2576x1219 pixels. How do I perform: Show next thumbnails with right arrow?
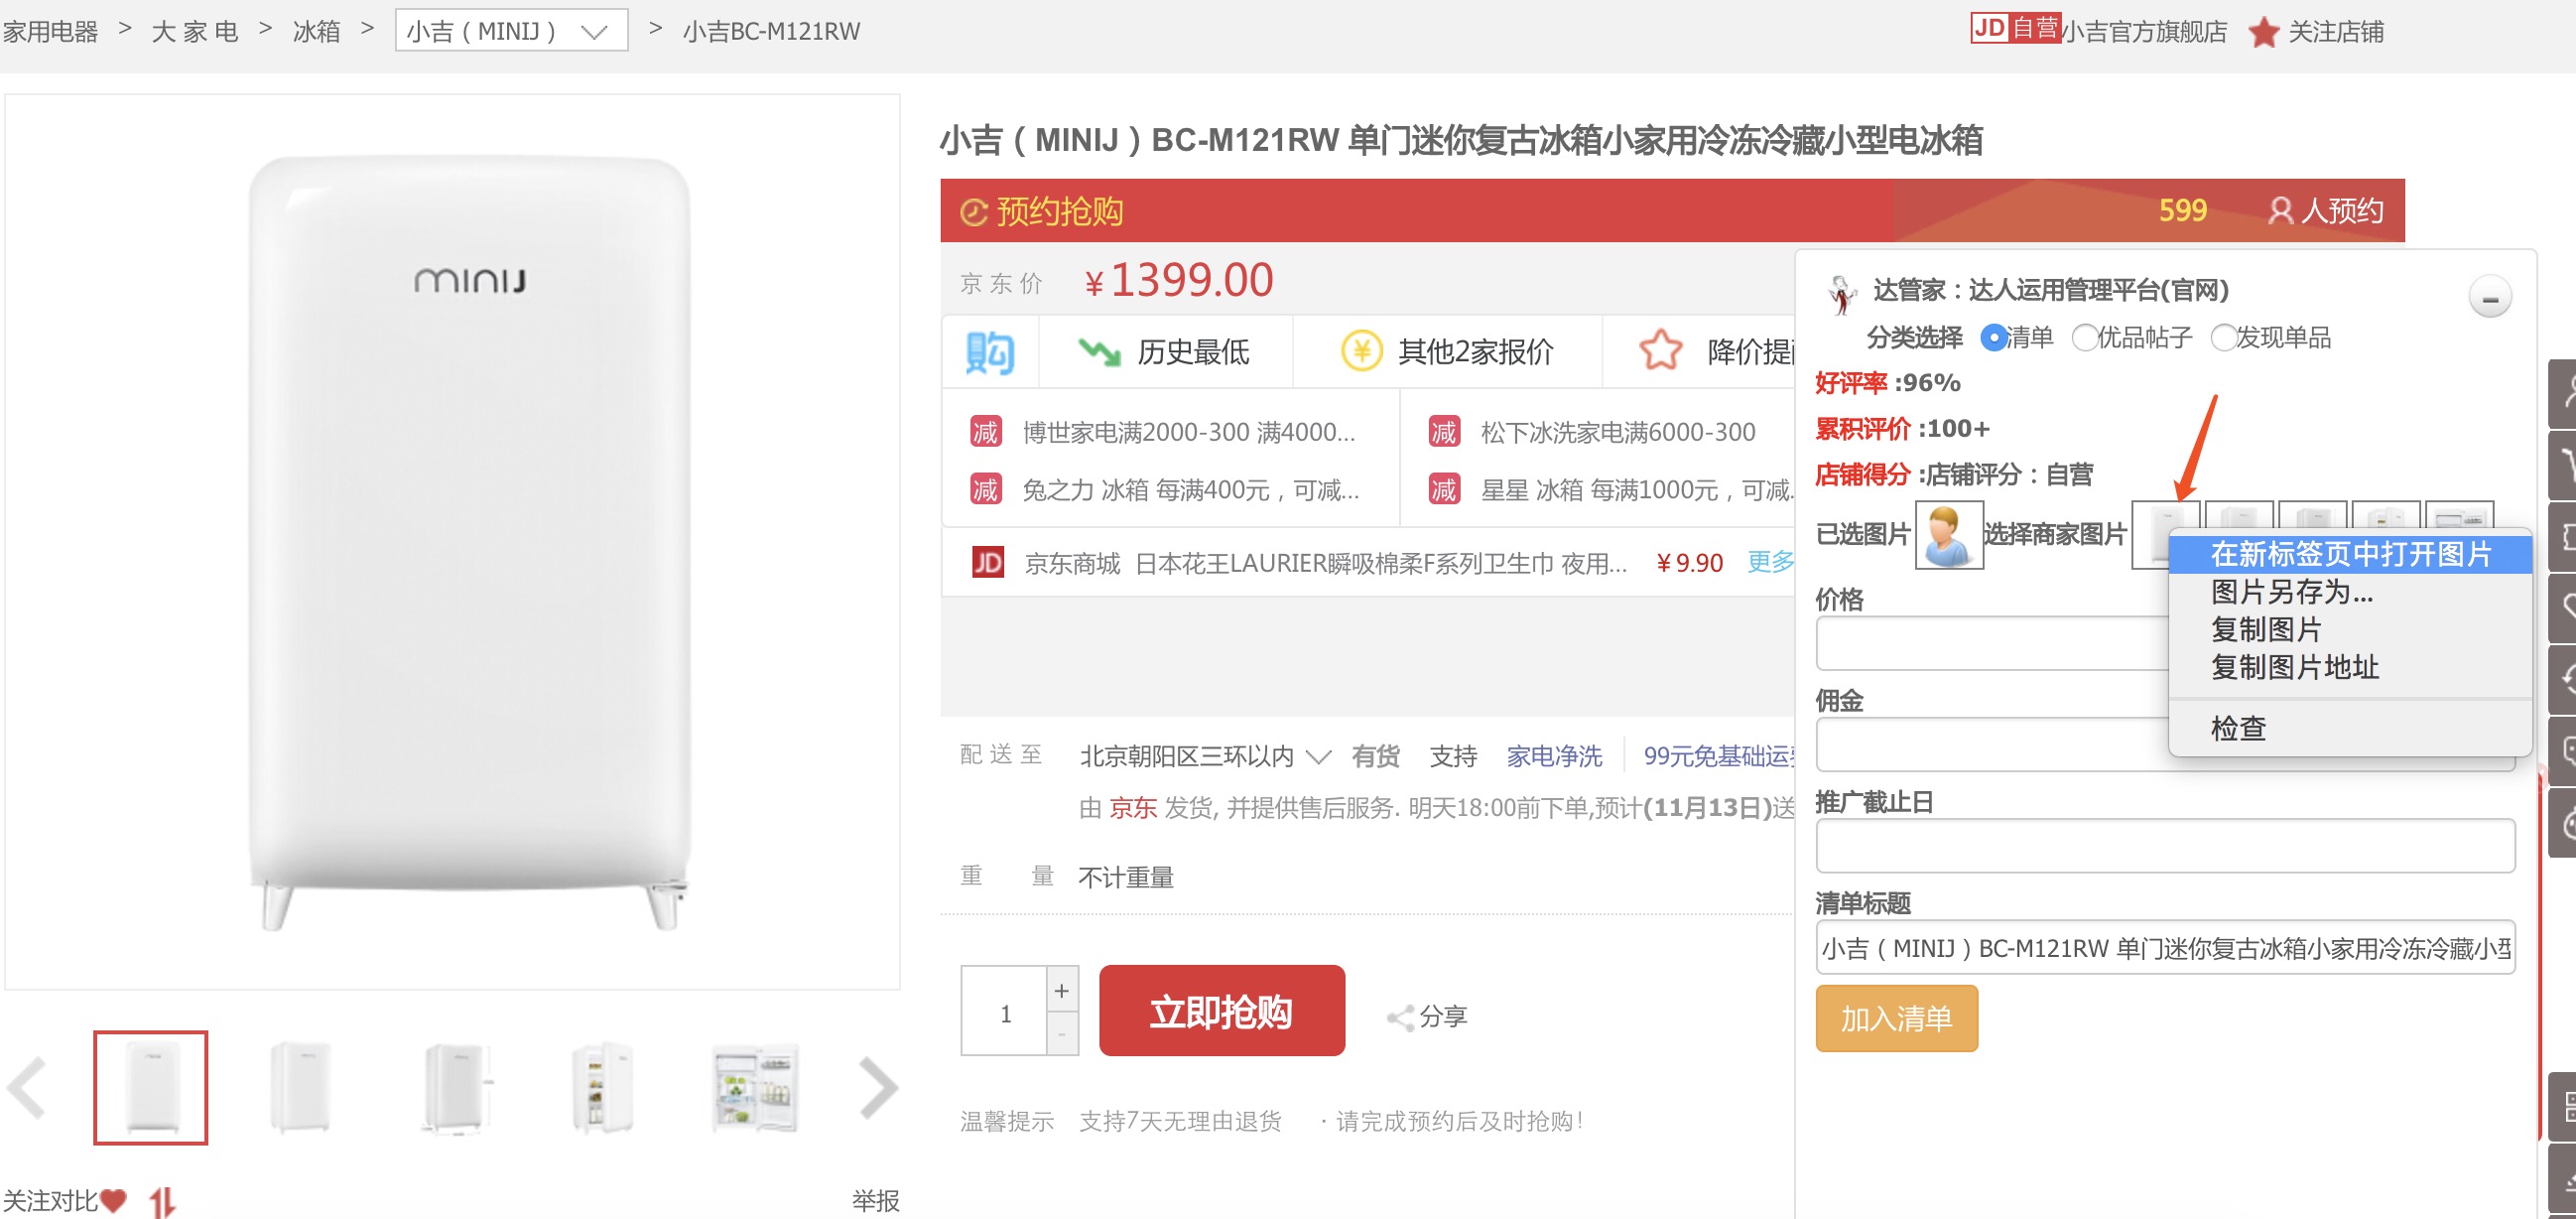[878, 1087]
